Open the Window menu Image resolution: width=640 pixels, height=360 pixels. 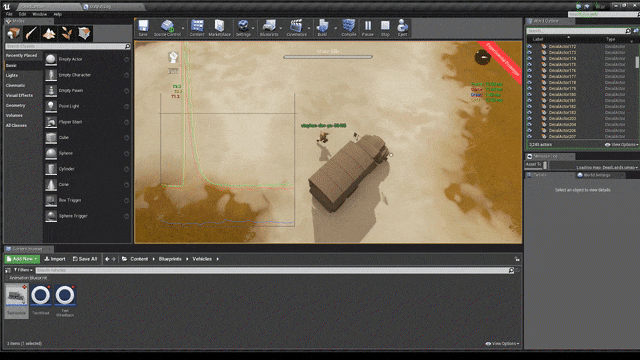tap(40, 14)
